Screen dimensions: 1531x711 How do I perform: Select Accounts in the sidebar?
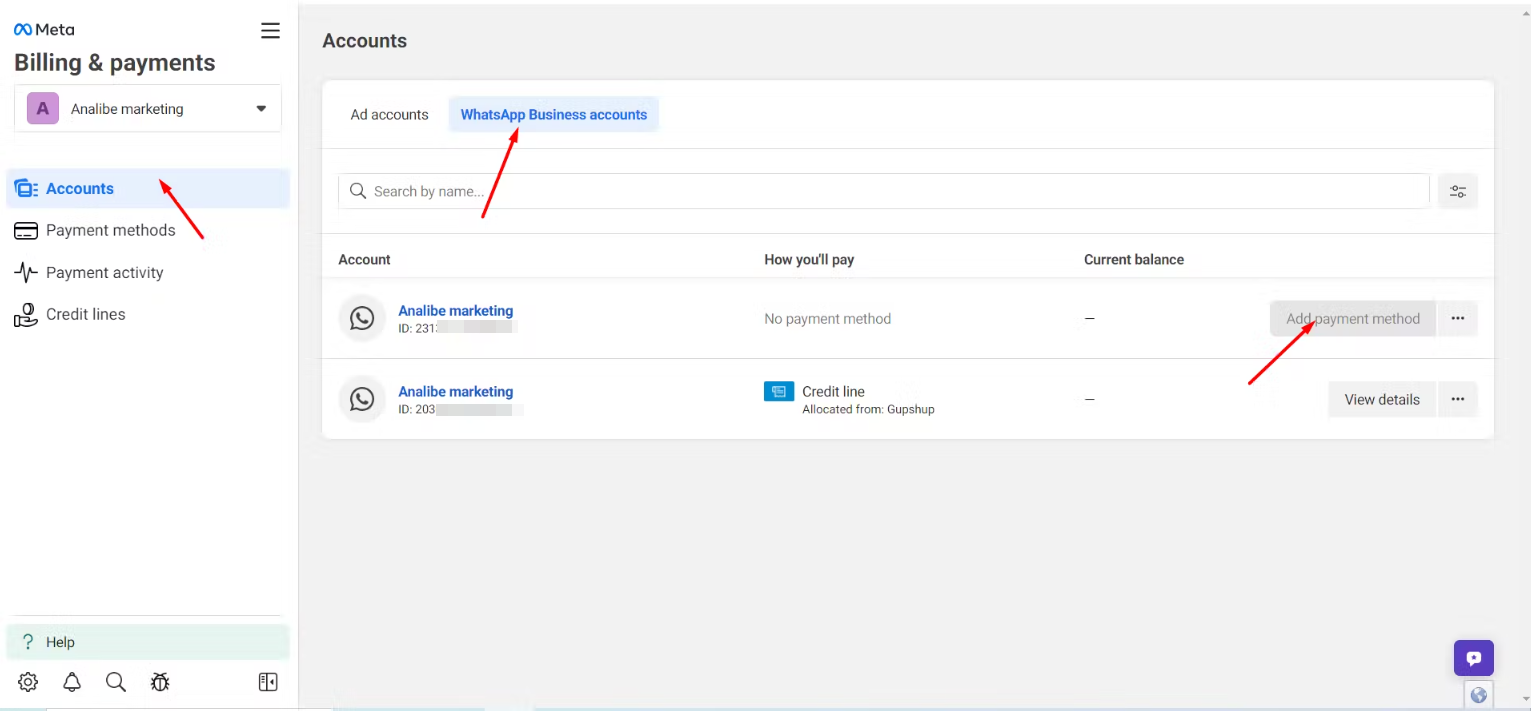click(x=148, y=189)
